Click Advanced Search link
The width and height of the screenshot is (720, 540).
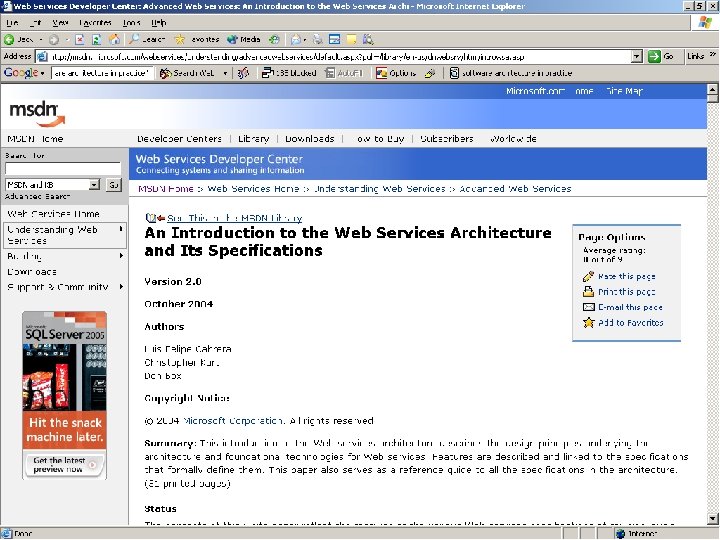pos(38,197)
